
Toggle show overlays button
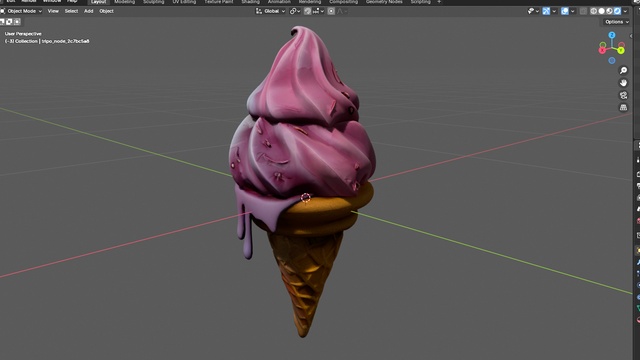pyautogui.click(x=565, y=11)
